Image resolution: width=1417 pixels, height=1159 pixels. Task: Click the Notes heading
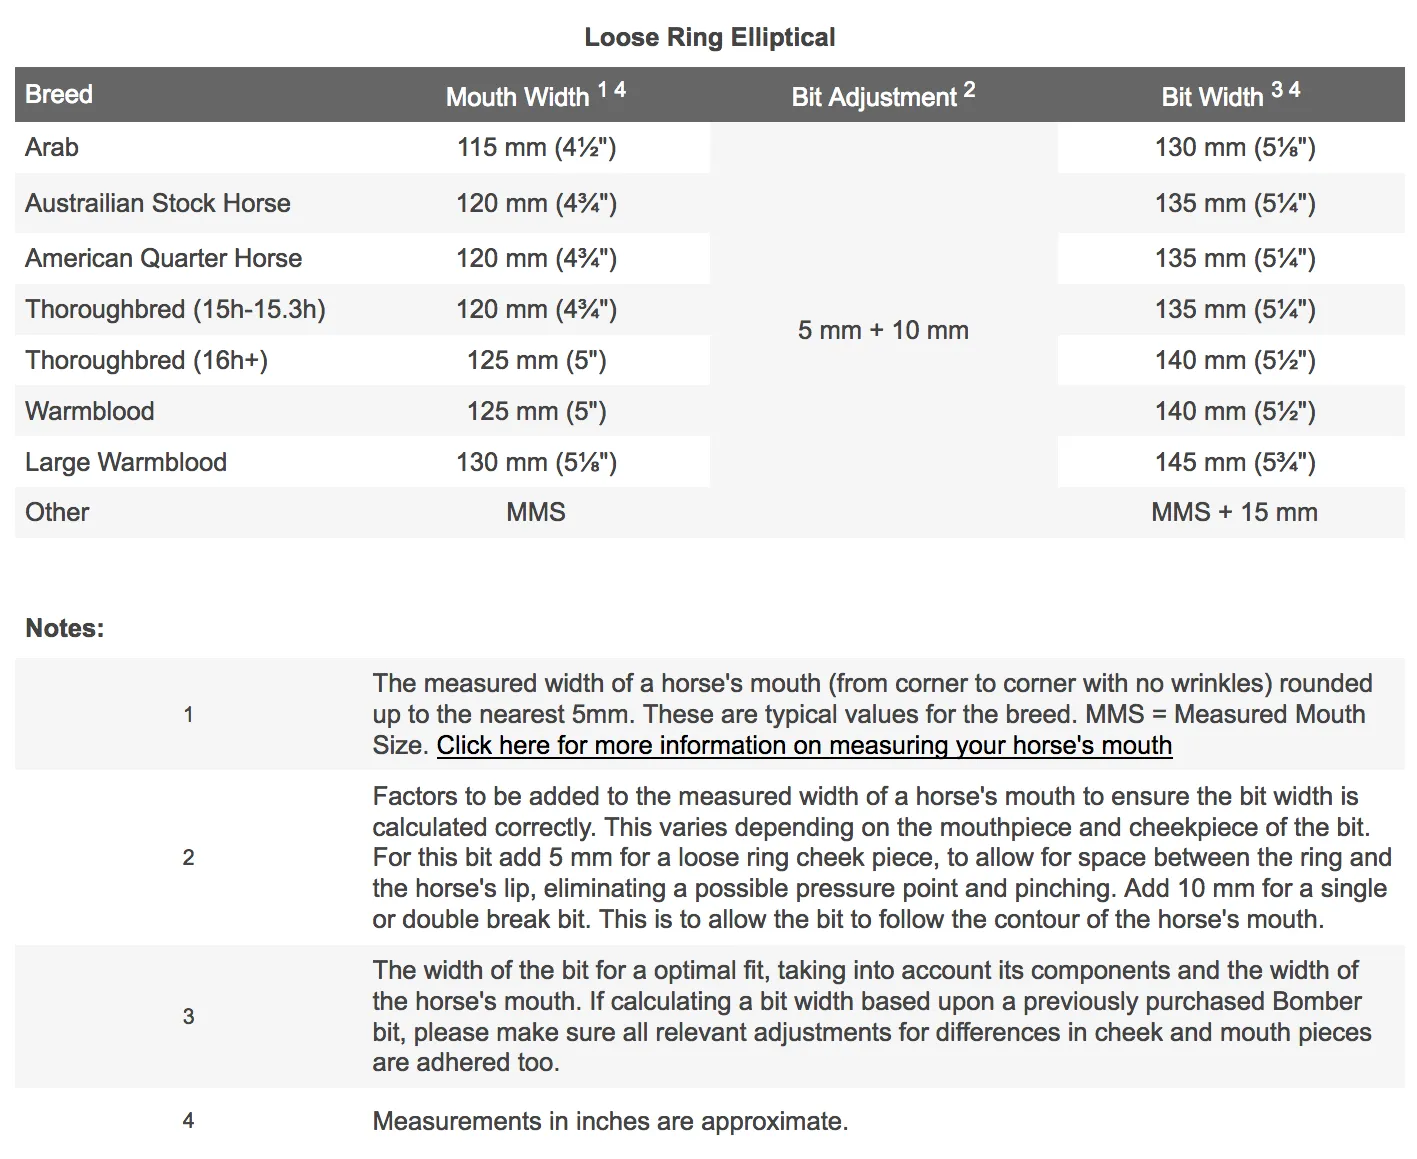click(x=65, y=628)
